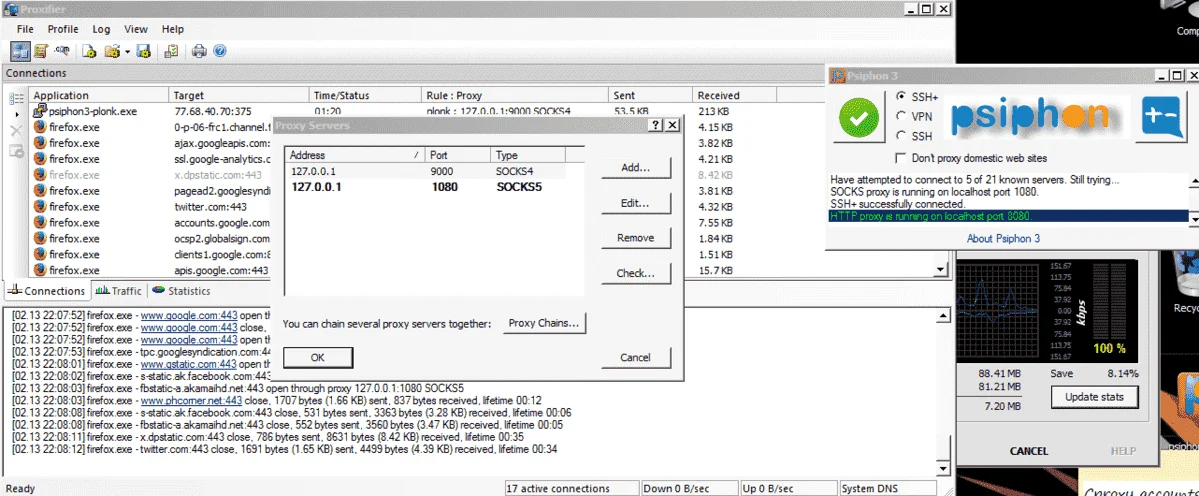Open Proxy Chains... button
Screen dimensions: 1199x496
(x=544, y=323)
